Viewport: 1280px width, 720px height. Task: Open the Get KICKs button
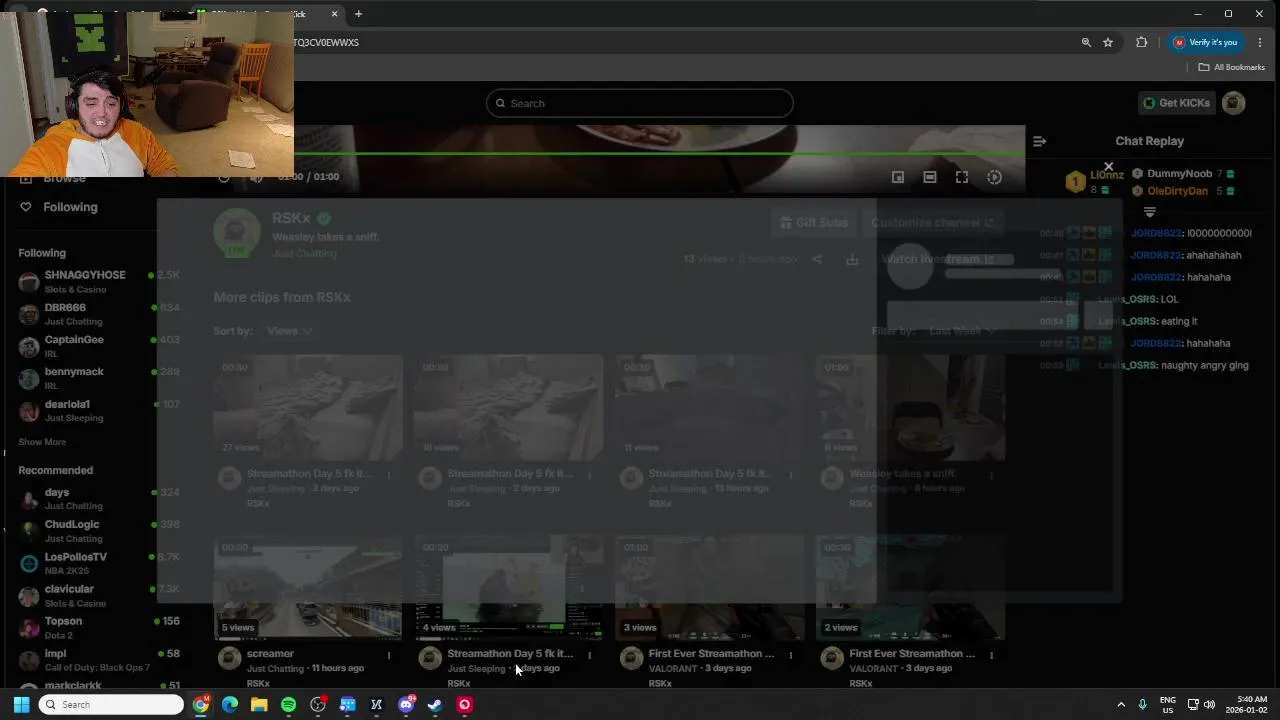click(1177, 103)
